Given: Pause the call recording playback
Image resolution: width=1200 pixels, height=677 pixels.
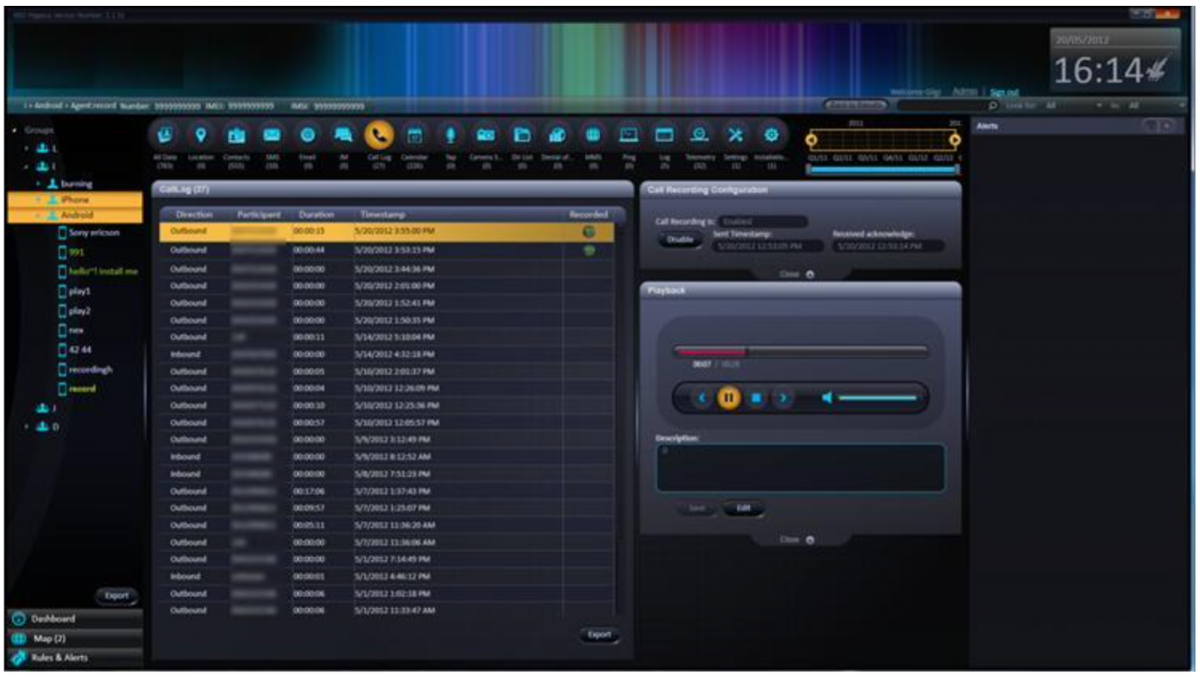Looking at the screenshot, I should [x=729, y=398].
